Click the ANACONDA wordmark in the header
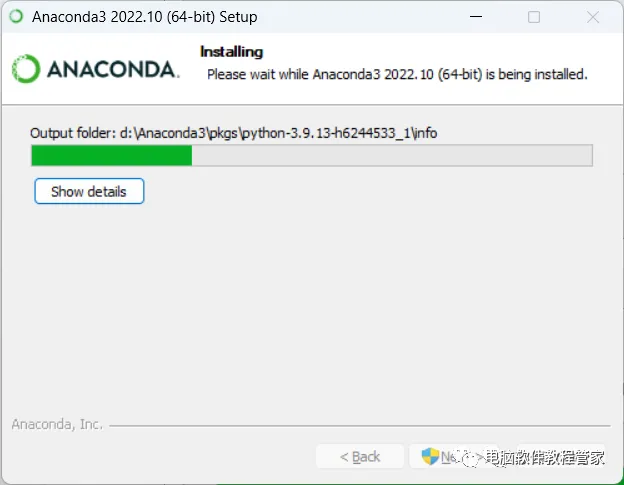The width and height of the screenshot is (624, 485). pyautogui.click(x=113, y=69)
